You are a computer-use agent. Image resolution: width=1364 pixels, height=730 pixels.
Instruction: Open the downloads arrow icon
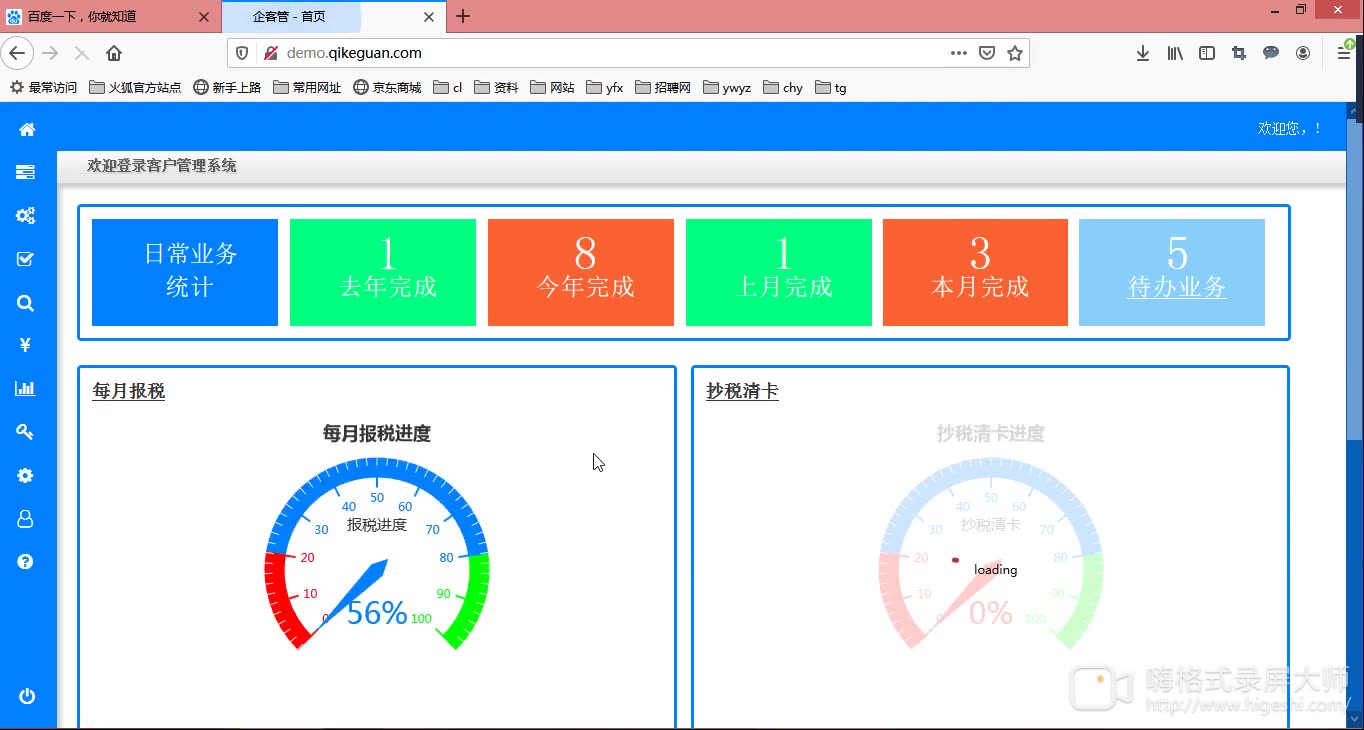(1143, 53)
